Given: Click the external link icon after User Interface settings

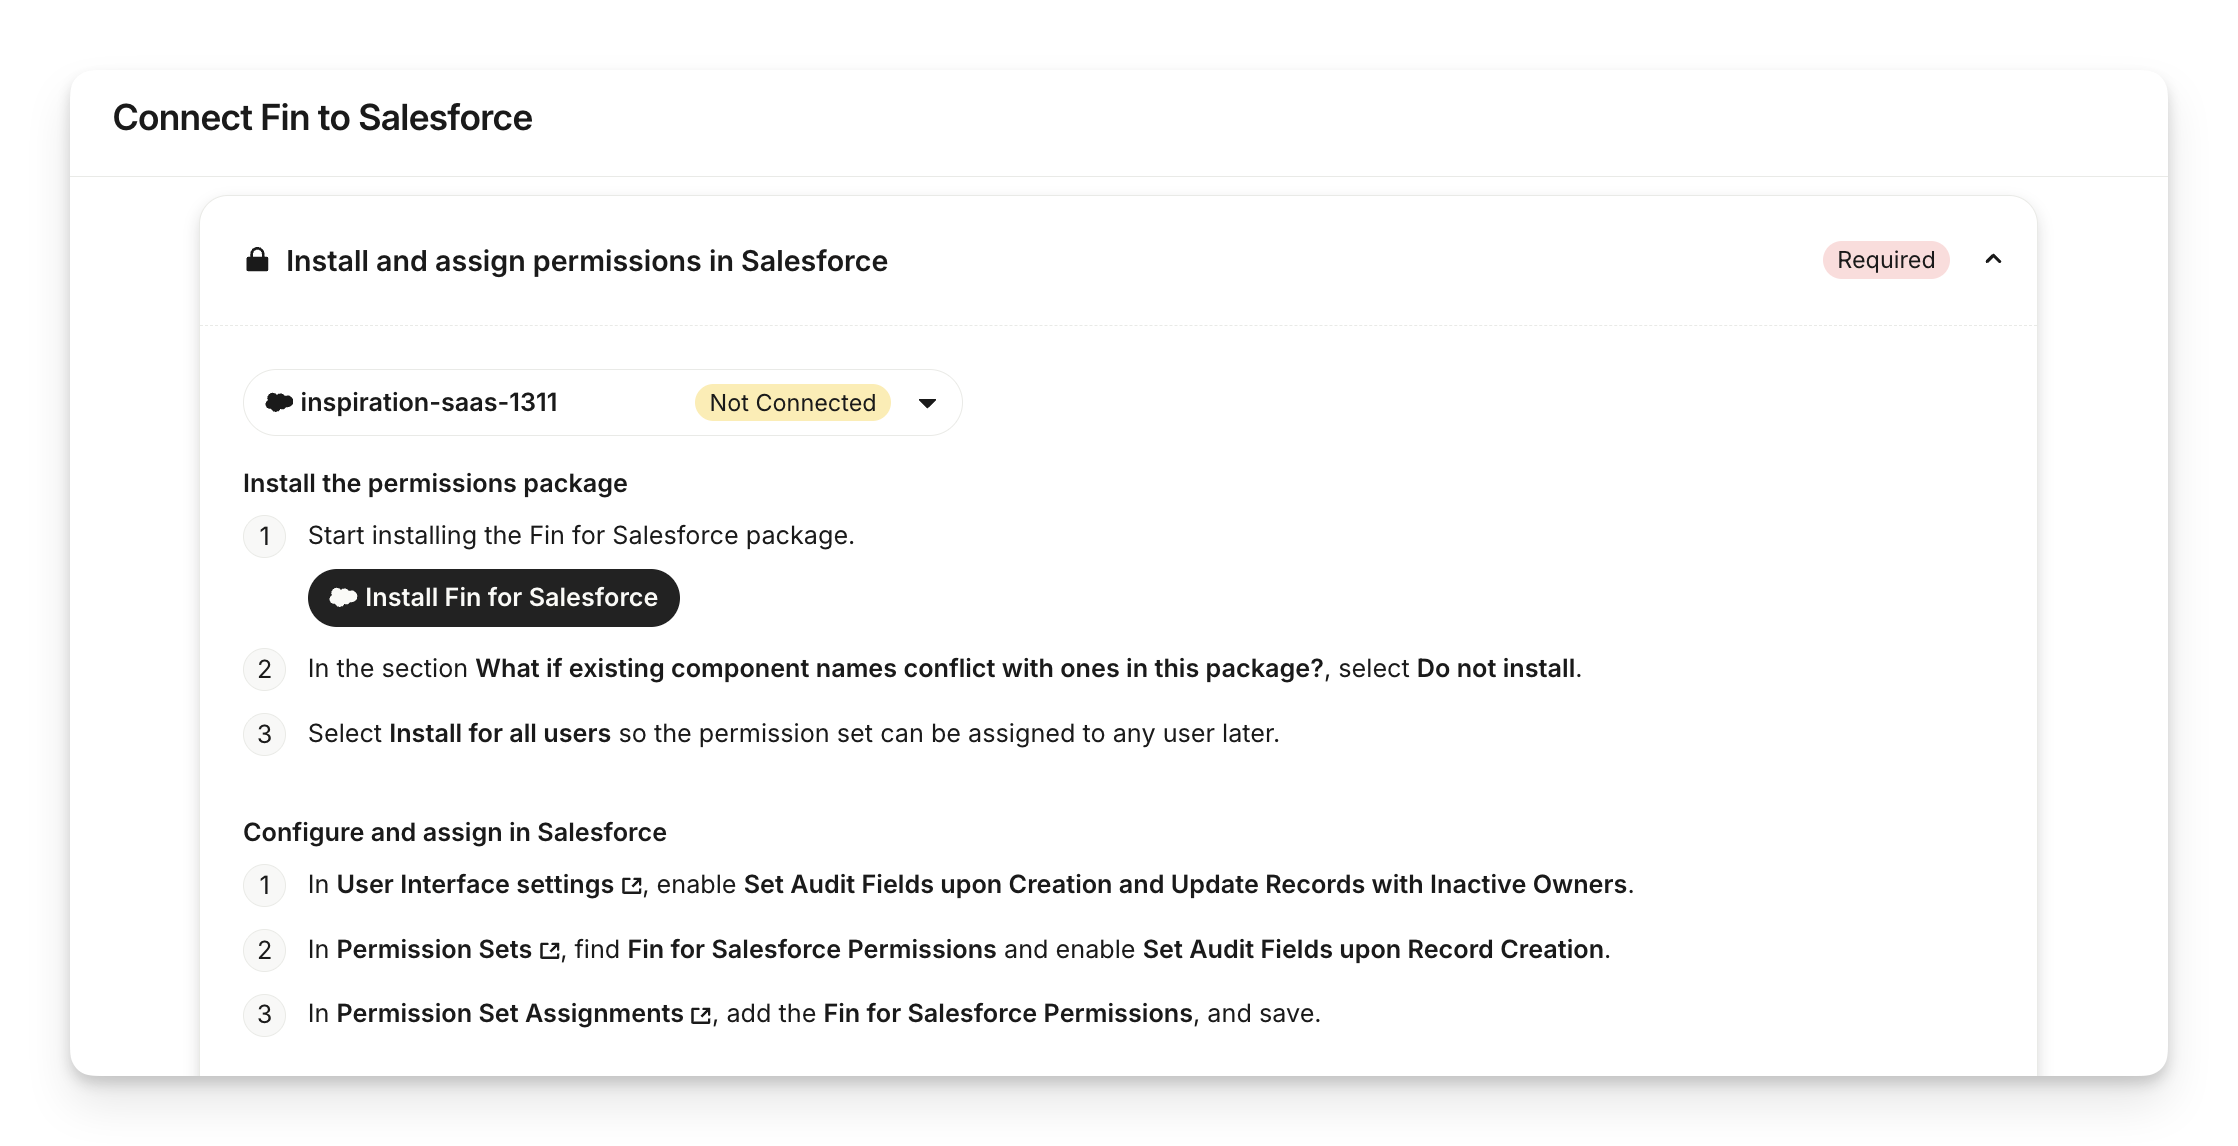Looking at the screenshot, I should [x=632, y=886].
